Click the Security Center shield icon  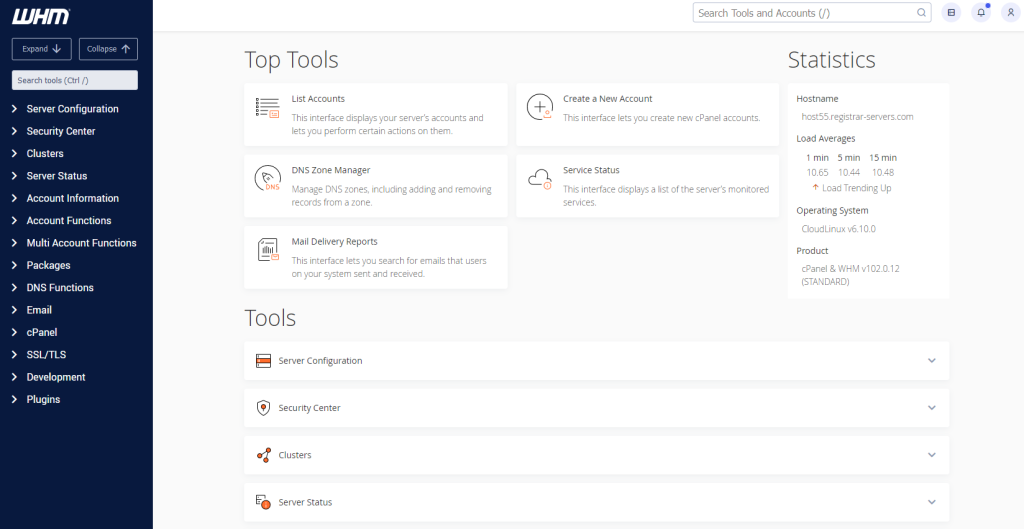[x=264, y=408]
